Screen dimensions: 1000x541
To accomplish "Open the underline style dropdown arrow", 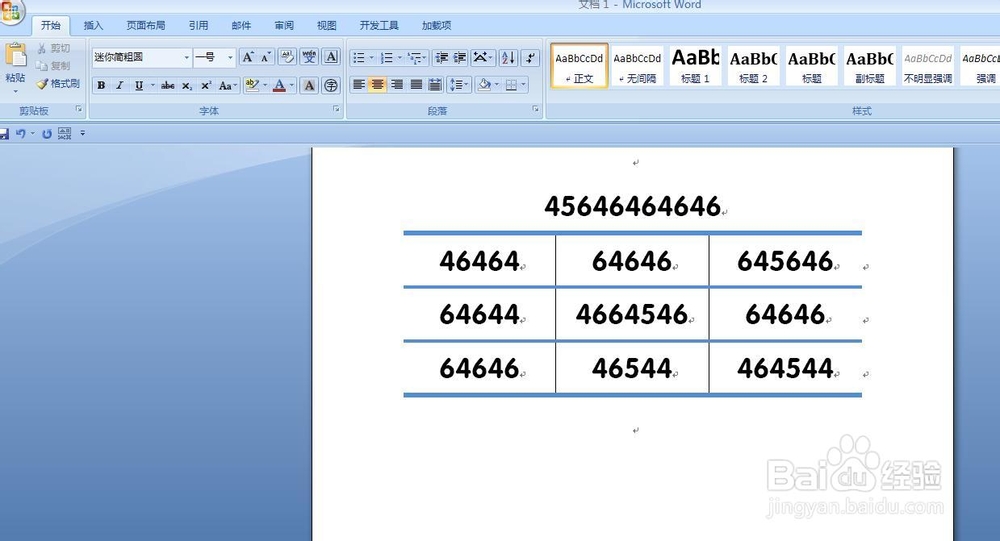I will click(152, 85).
